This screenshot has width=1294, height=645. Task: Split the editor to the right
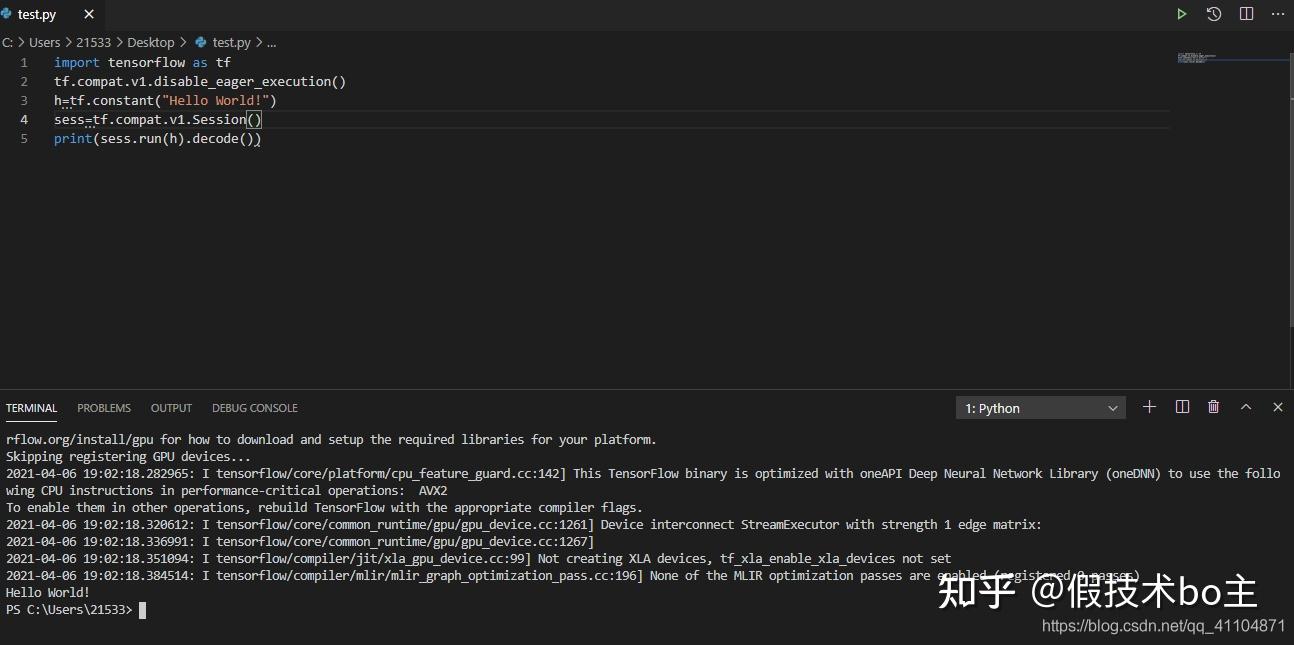(x=1246, y=14)
